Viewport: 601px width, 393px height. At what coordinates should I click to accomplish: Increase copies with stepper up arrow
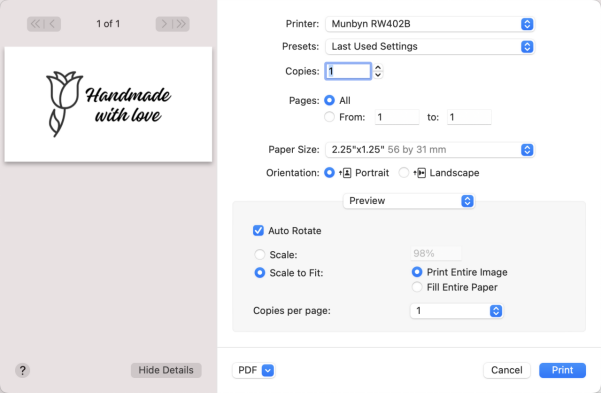[378, 67]
